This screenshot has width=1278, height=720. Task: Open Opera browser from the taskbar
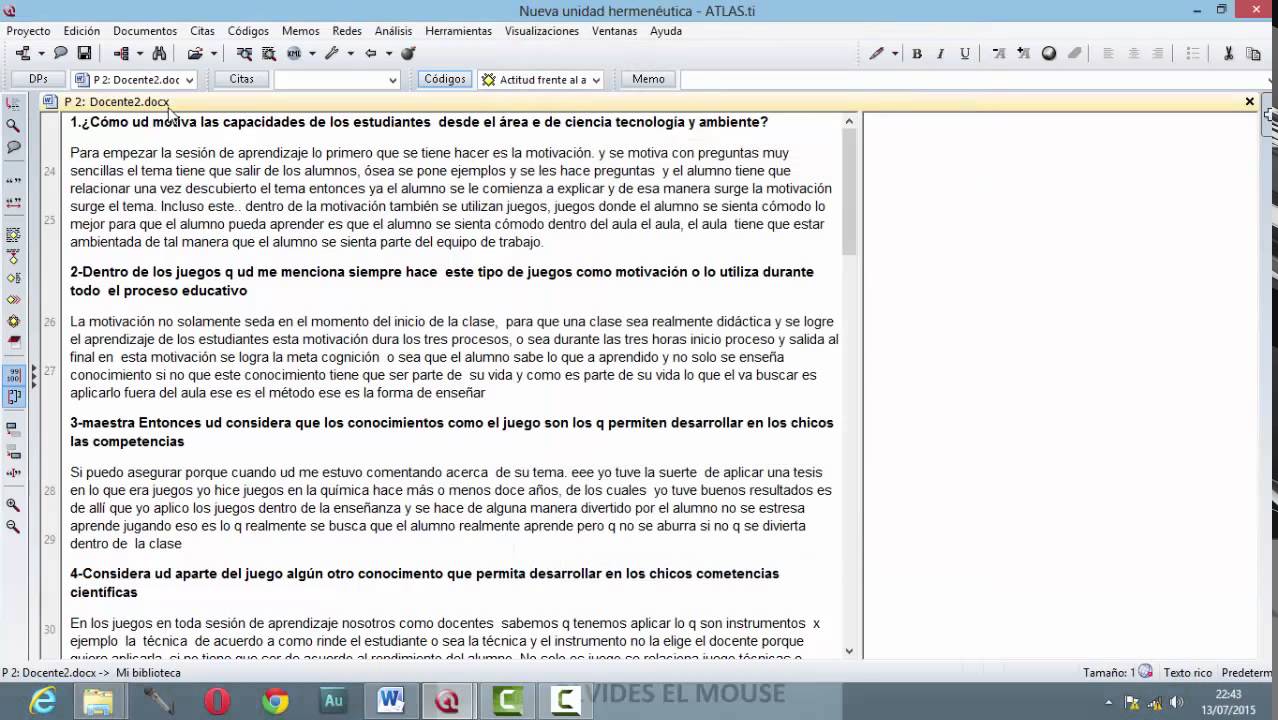pyautogui.click(x=217, y=701)
